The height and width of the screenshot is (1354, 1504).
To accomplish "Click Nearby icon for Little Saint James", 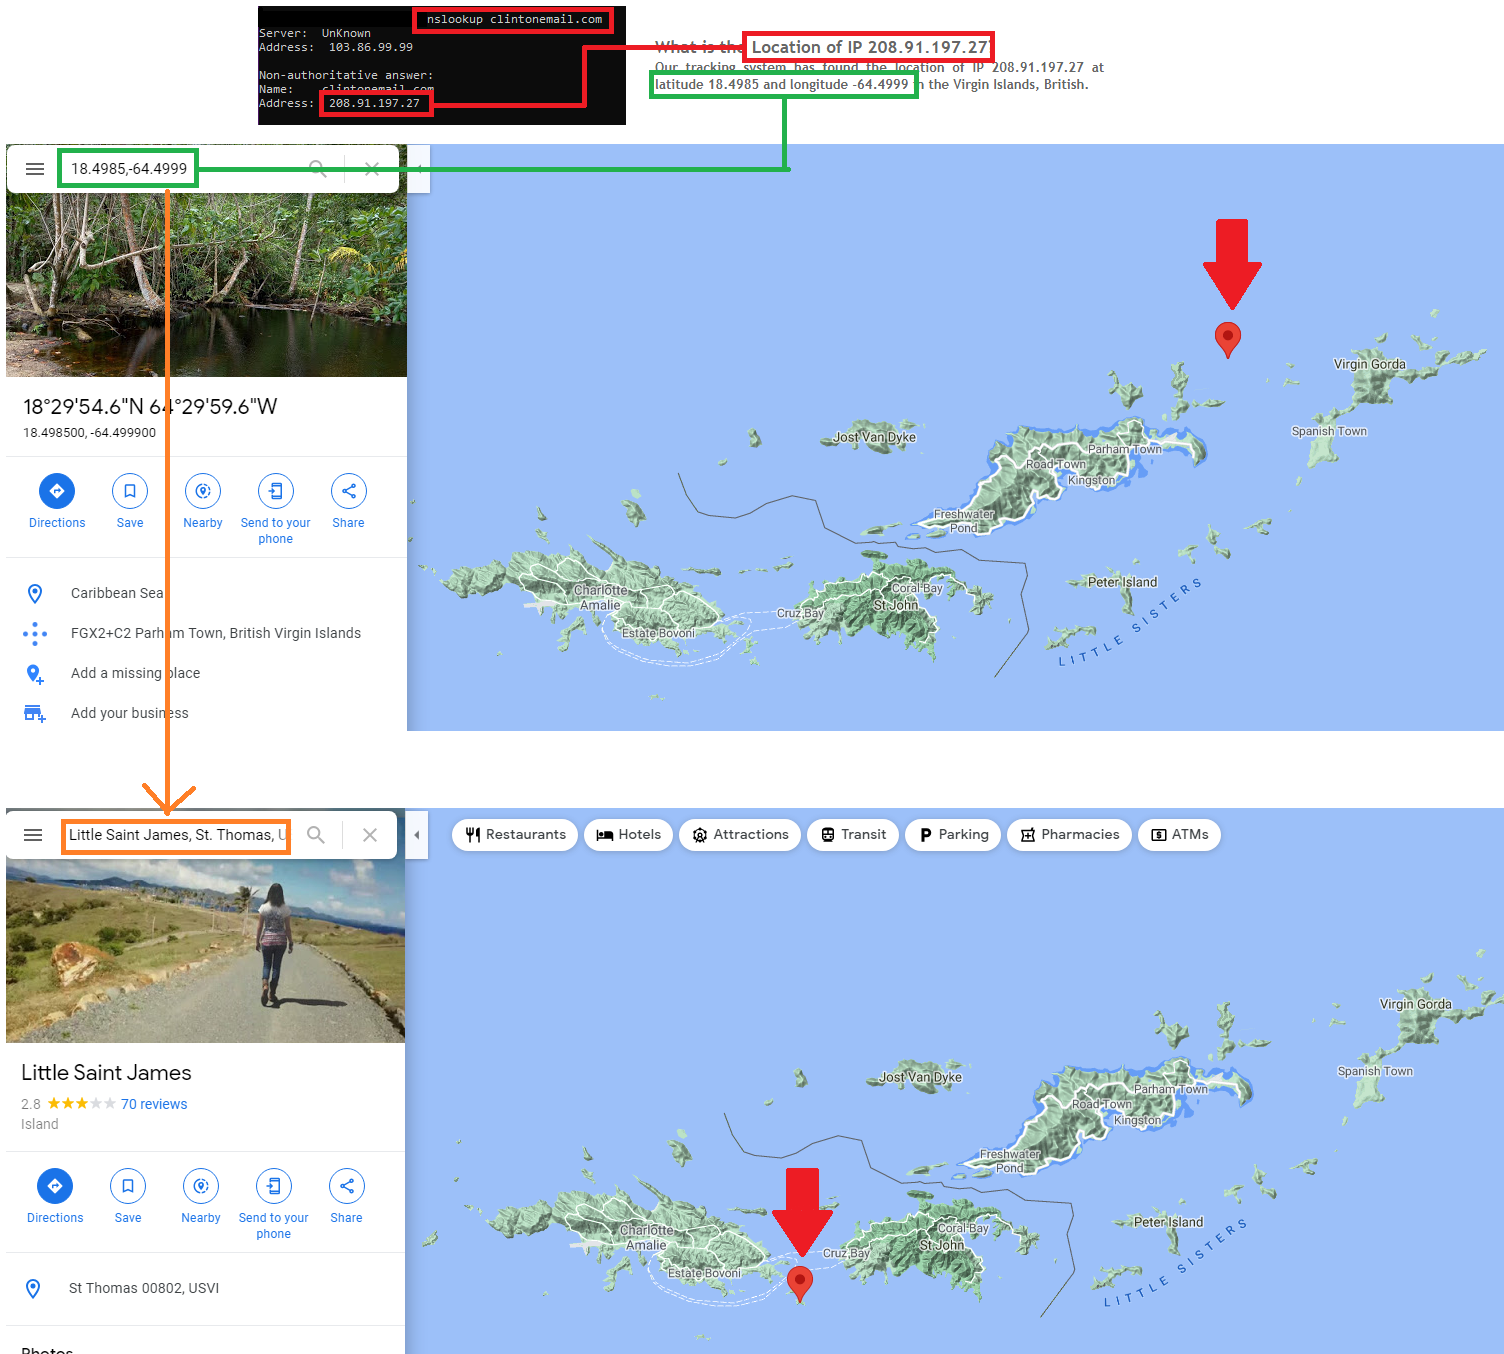I will [x=201, y=1186].
